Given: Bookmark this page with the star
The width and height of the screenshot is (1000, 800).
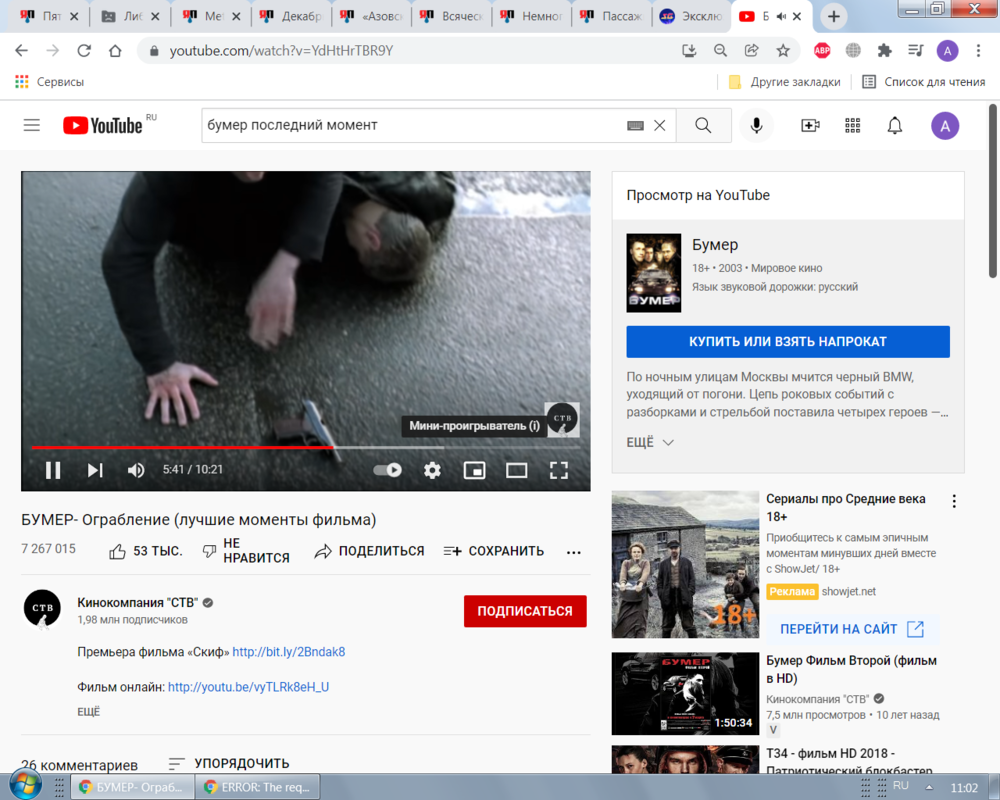Looking at the screenshot, I should (783, 51).
